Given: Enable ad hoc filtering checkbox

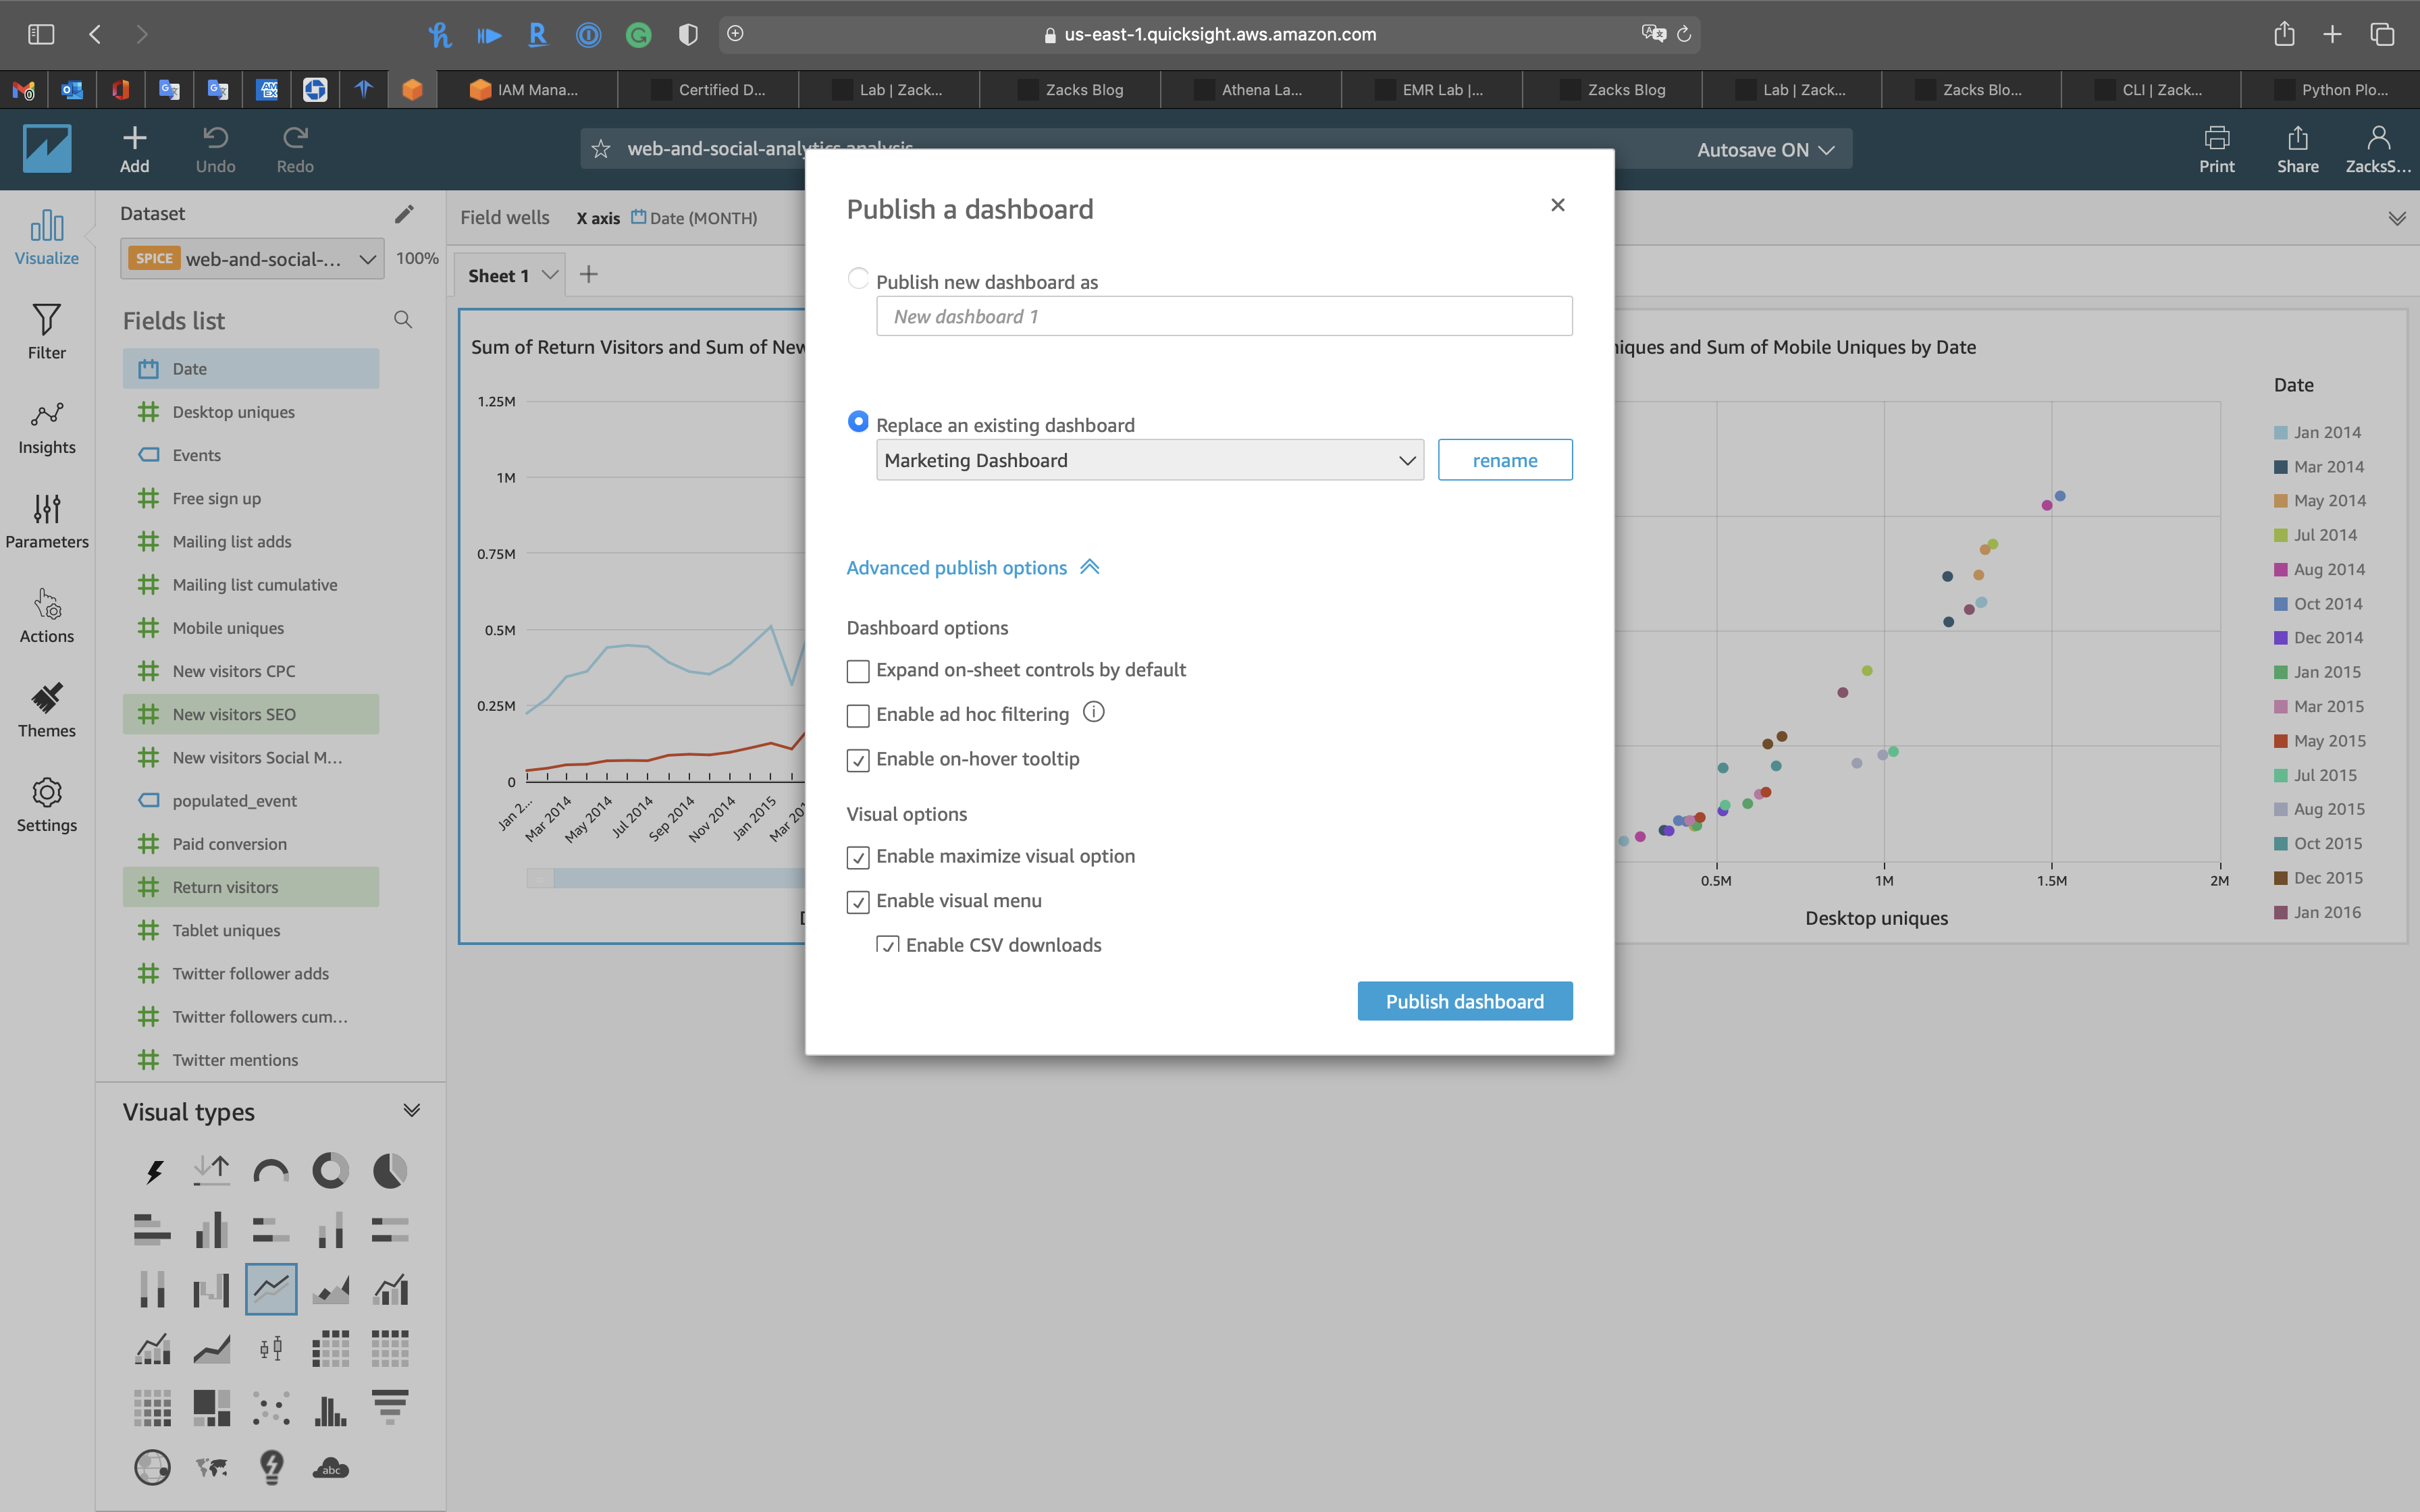Looking at the screenshot, I should 858,716.
